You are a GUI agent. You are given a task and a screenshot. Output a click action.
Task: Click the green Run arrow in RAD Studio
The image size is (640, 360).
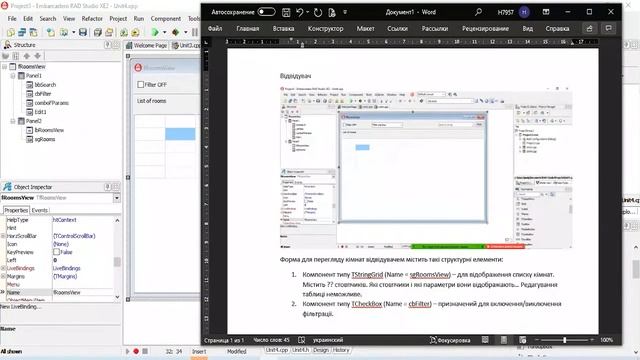click(155, 32)
